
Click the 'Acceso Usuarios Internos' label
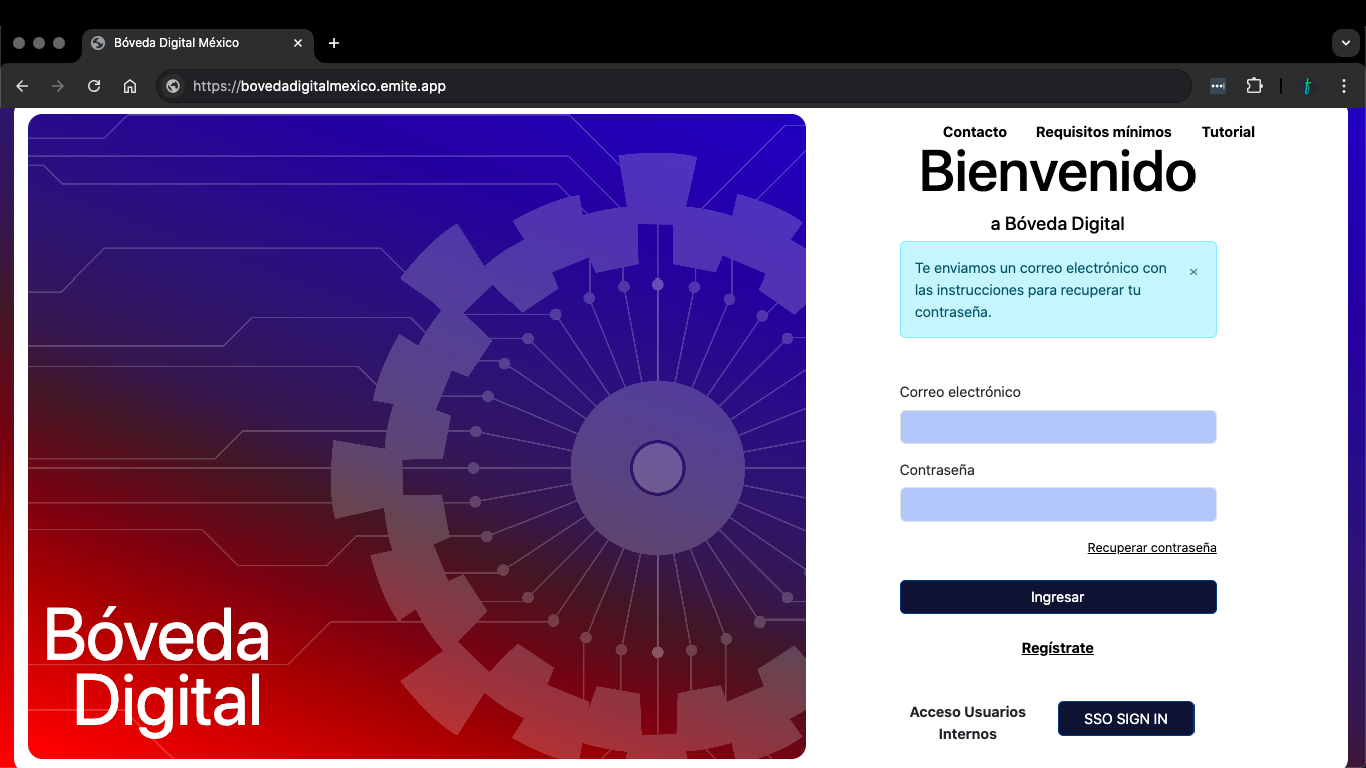(968, 723)
